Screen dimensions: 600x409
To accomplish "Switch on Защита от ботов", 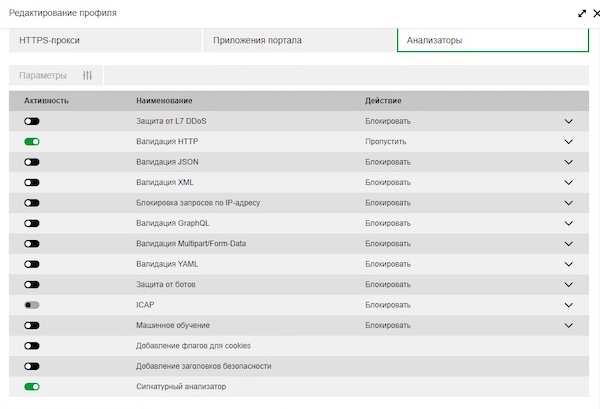I will point(32,284).
